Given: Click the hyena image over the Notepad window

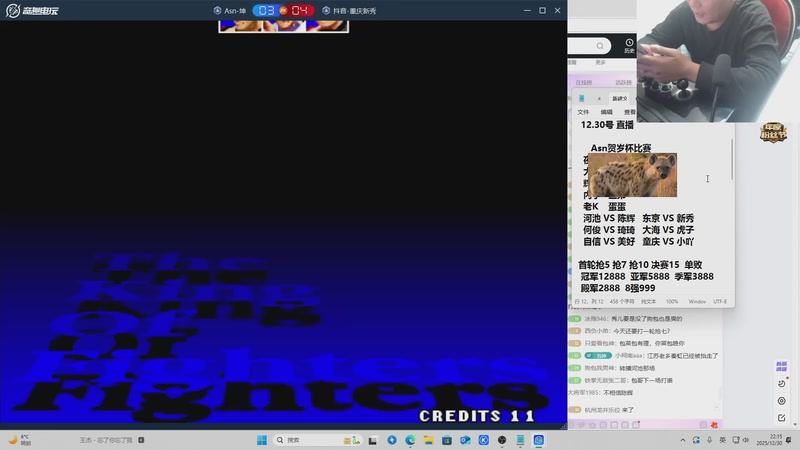Looking at the screenshot, I should (x=633, y=175).
